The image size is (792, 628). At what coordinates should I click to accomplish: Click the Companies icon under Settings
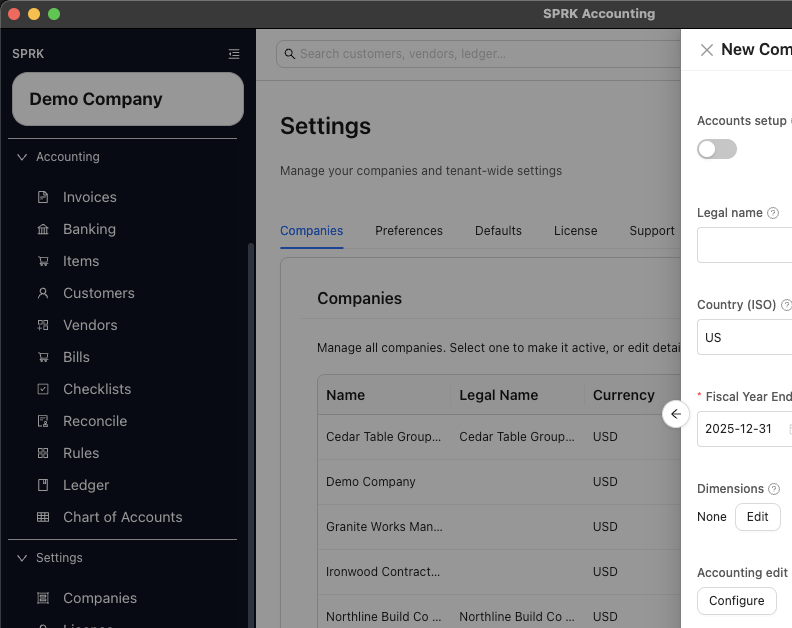tap(43, 598)
